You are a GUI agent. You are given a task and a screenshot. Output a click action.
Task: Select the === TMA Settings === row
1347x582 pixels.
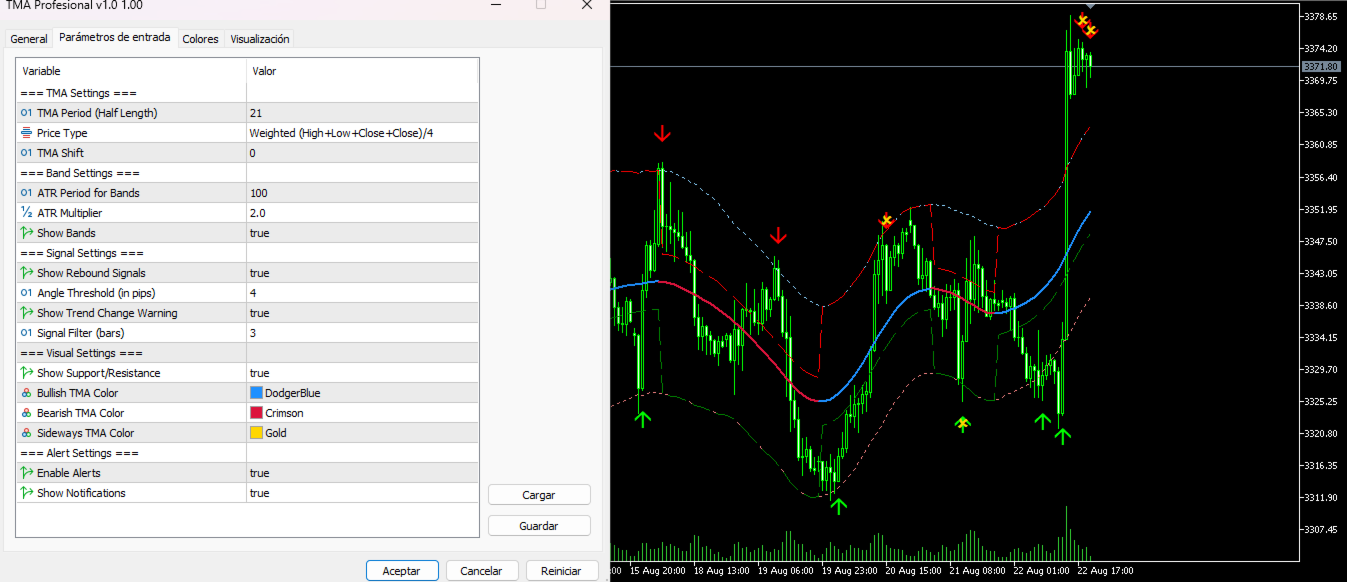[247, 93]
